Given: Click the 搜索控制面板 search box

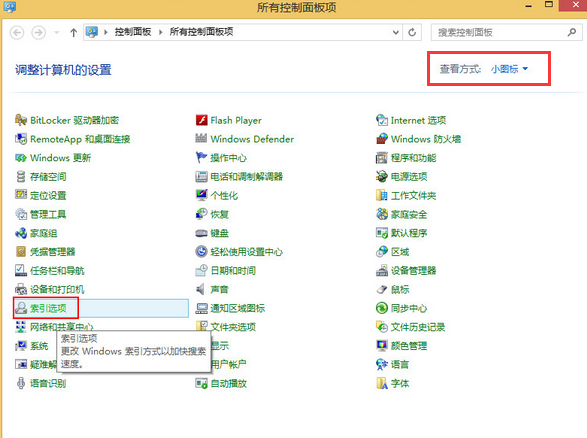Looking at the screenshot, I should [x=506, y=32].
